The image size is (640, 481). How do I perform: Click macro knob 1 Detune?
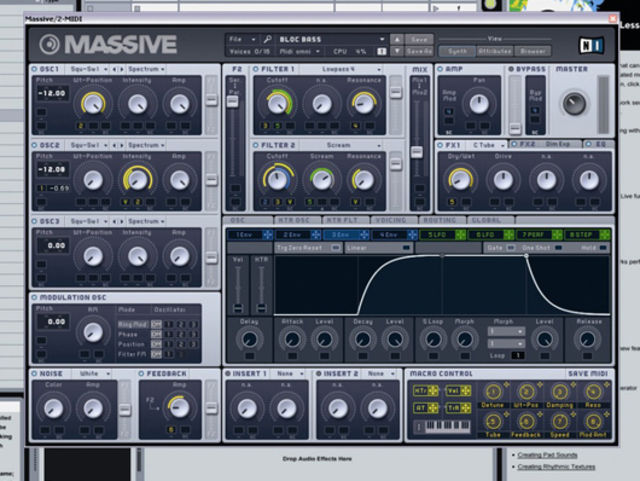493,392
